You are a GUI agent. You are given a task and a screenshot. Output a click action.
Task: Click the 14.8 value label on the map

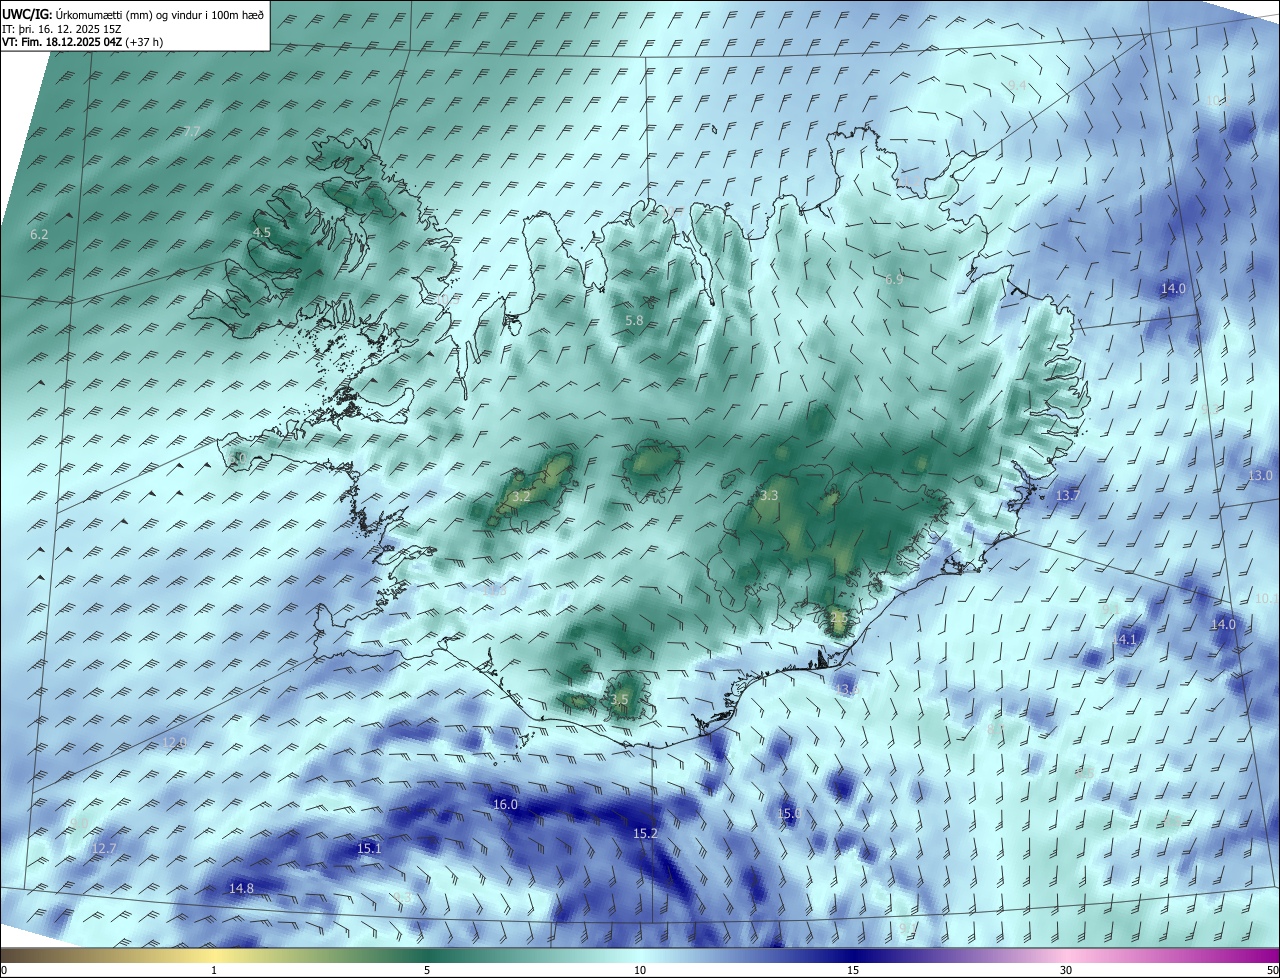pos(241,888)
